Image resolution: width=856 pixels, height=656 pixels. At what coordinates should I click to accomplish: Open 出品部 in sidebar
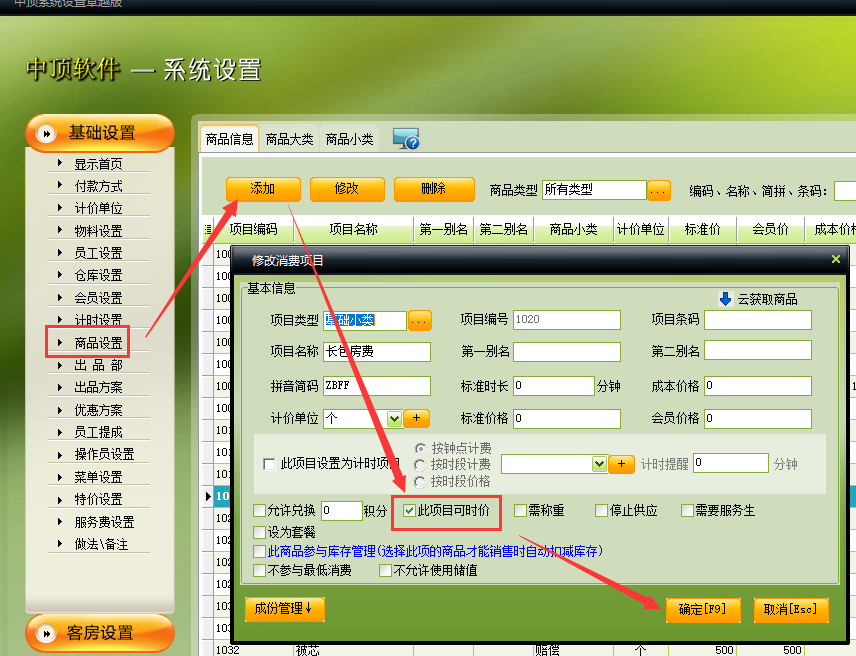[x=99, y=365]
